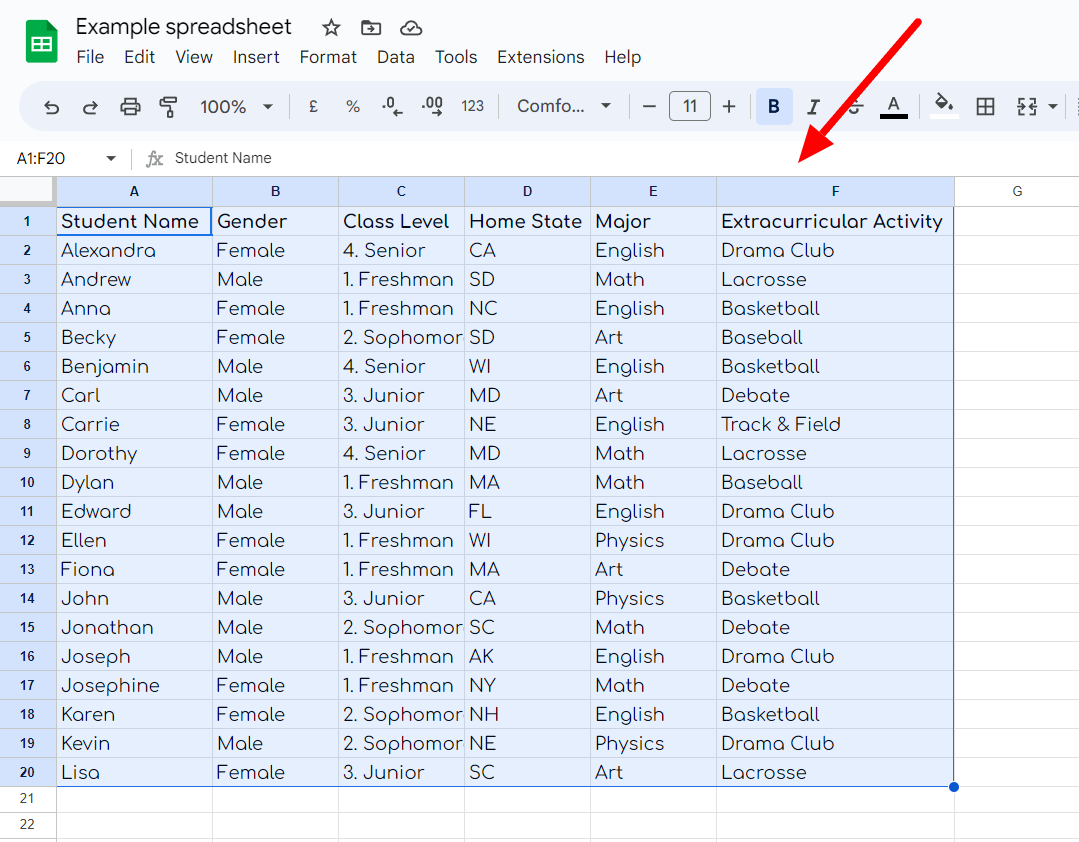Select column C header
The width and height of the screenshot is (1079, 842).
coord(401,191)
